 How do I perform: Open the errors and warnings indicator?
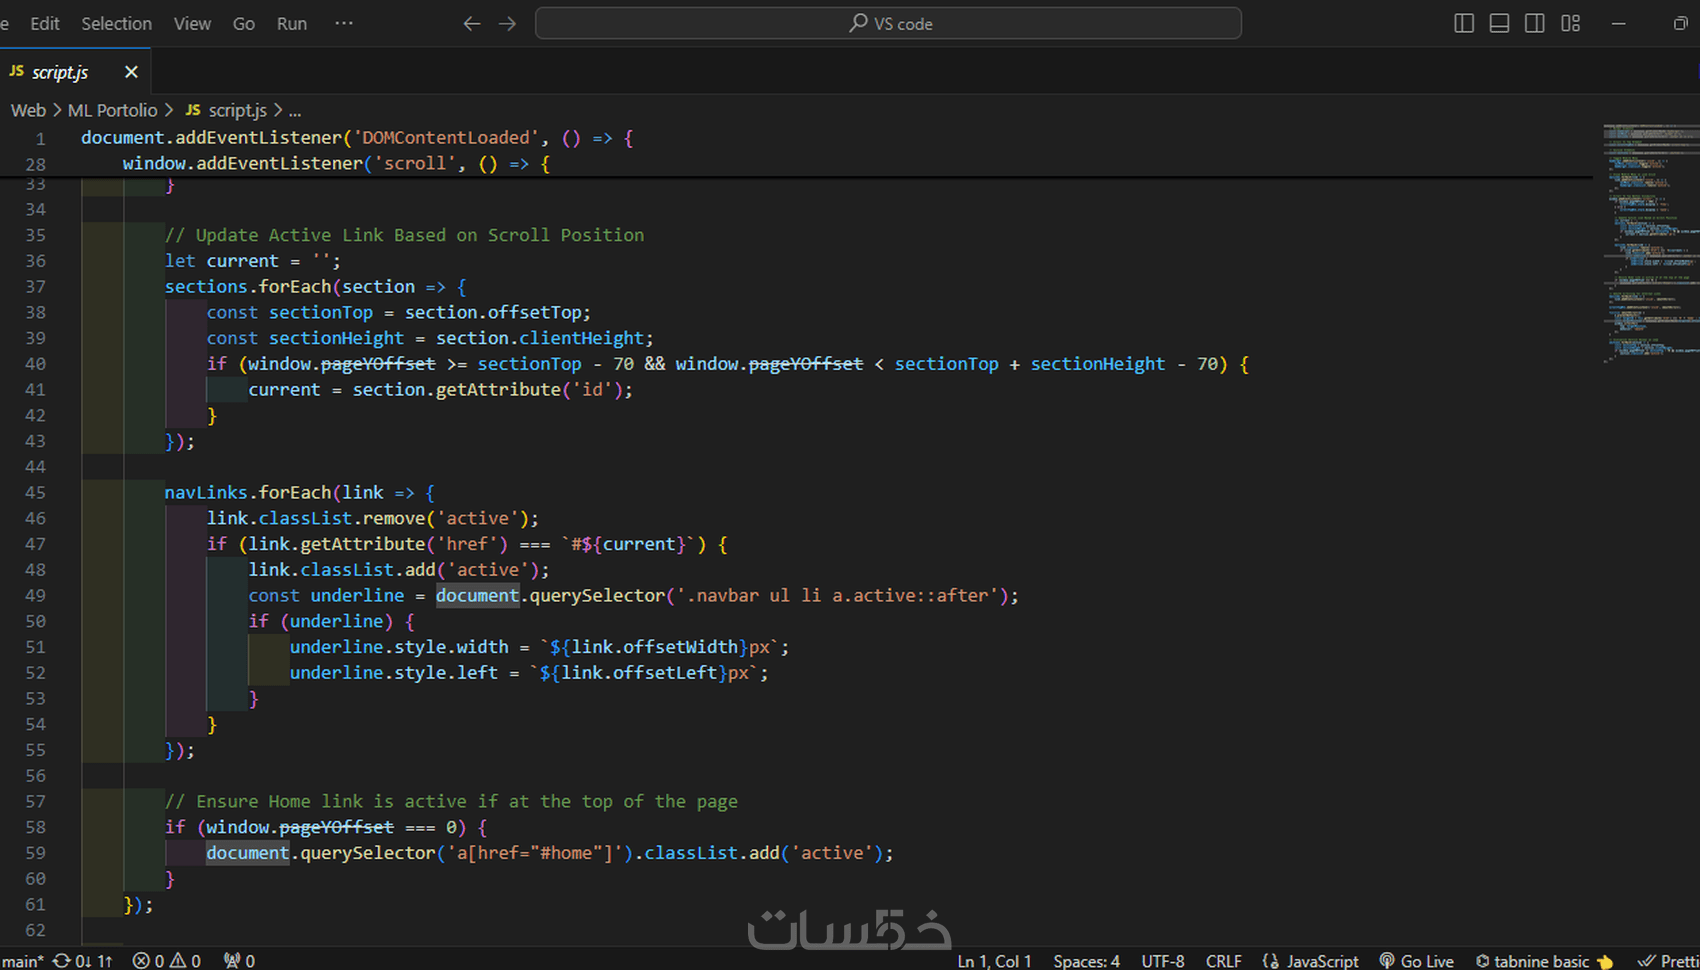pyautogui.click(x=167, y=960)
